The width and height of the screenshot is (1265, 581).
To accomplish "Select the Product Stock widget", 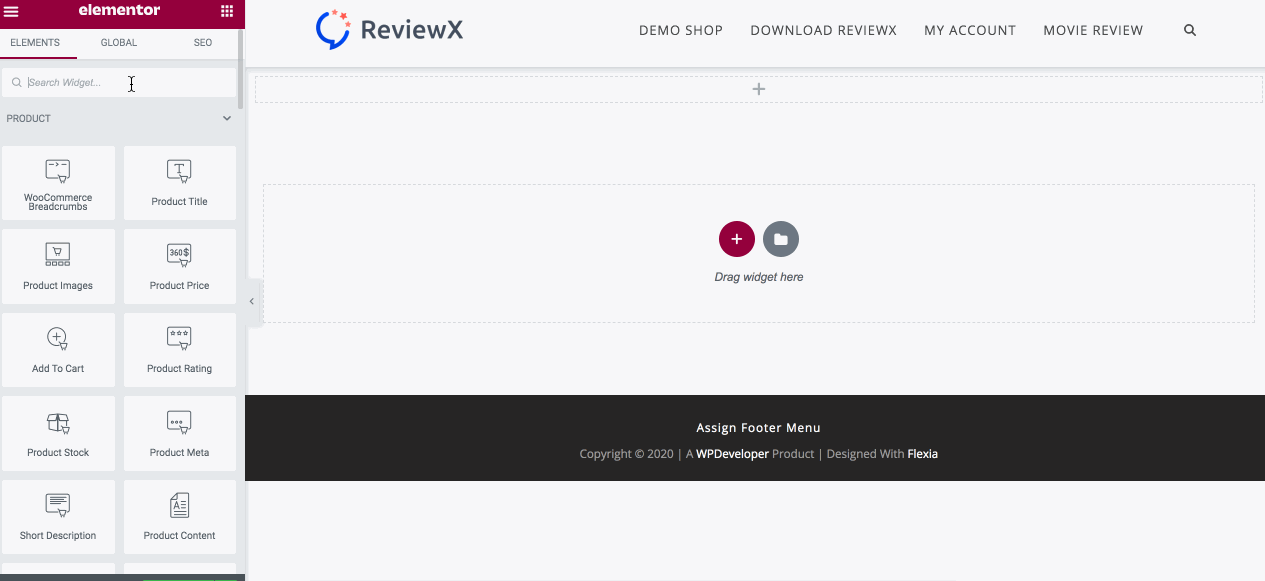I will coord(58,434).
